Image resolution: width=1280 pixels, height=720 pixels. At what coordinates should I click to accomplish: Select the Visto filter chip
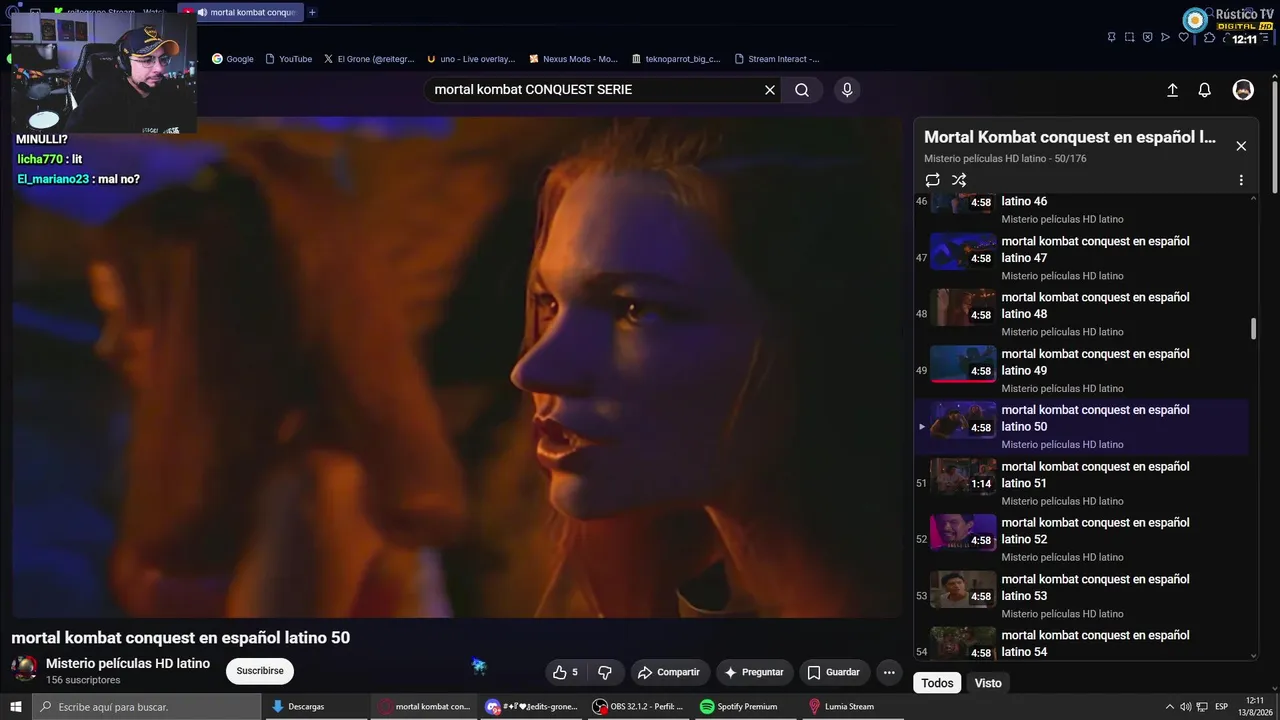point(988,683)
